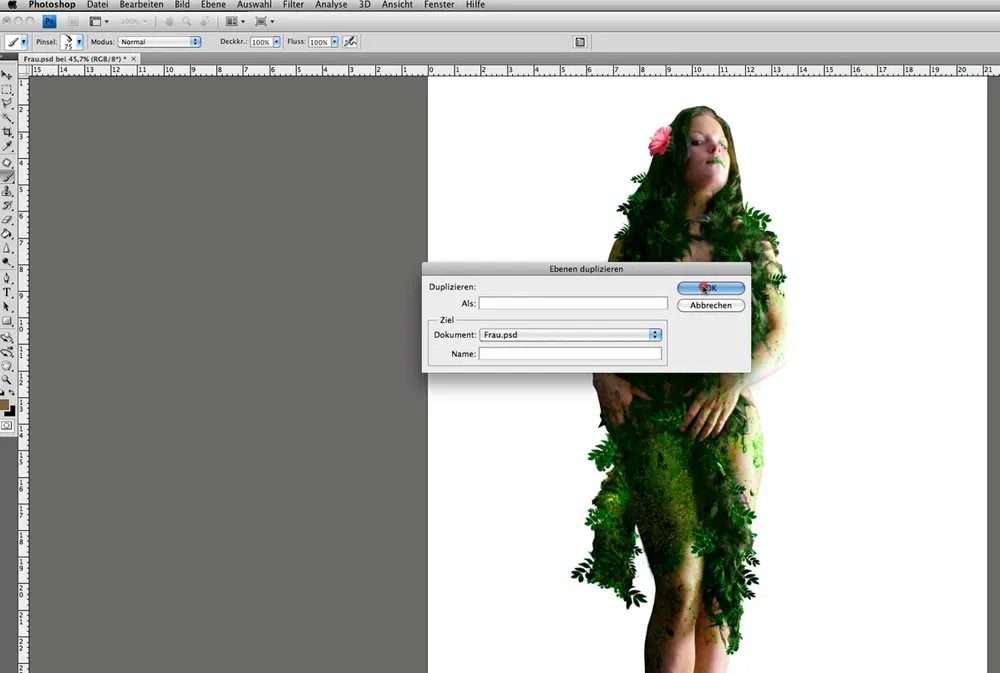This screenshot has width=1000, height=673.
Task: Open the Filter menu
Action: [293, 4]
